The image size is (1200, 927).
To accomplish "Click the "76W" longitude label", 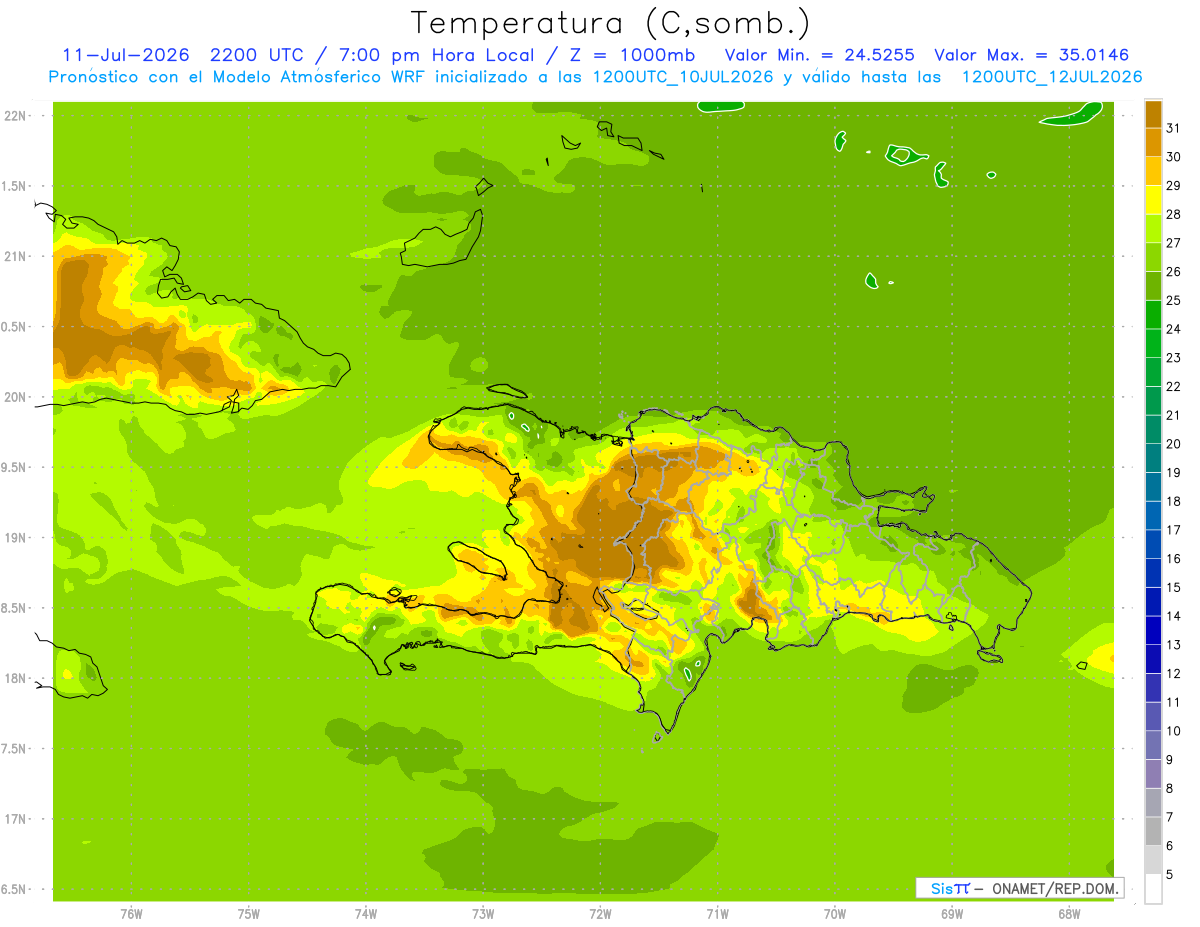I will (131, 913).
